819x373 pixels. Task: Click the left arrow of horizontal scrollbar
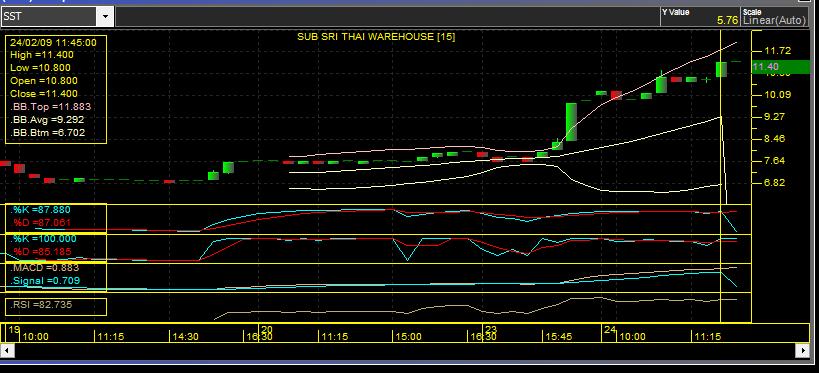click(7, 351)
